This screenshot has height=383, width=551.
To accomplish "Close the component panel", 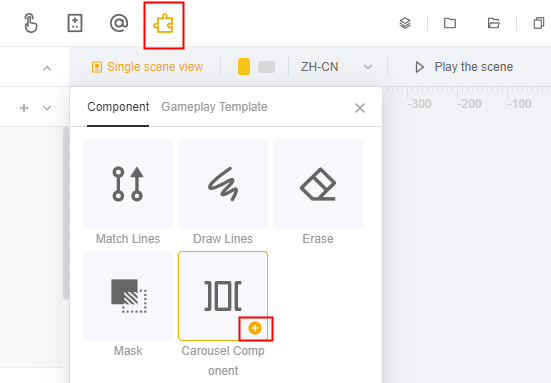I will point(360,108).
